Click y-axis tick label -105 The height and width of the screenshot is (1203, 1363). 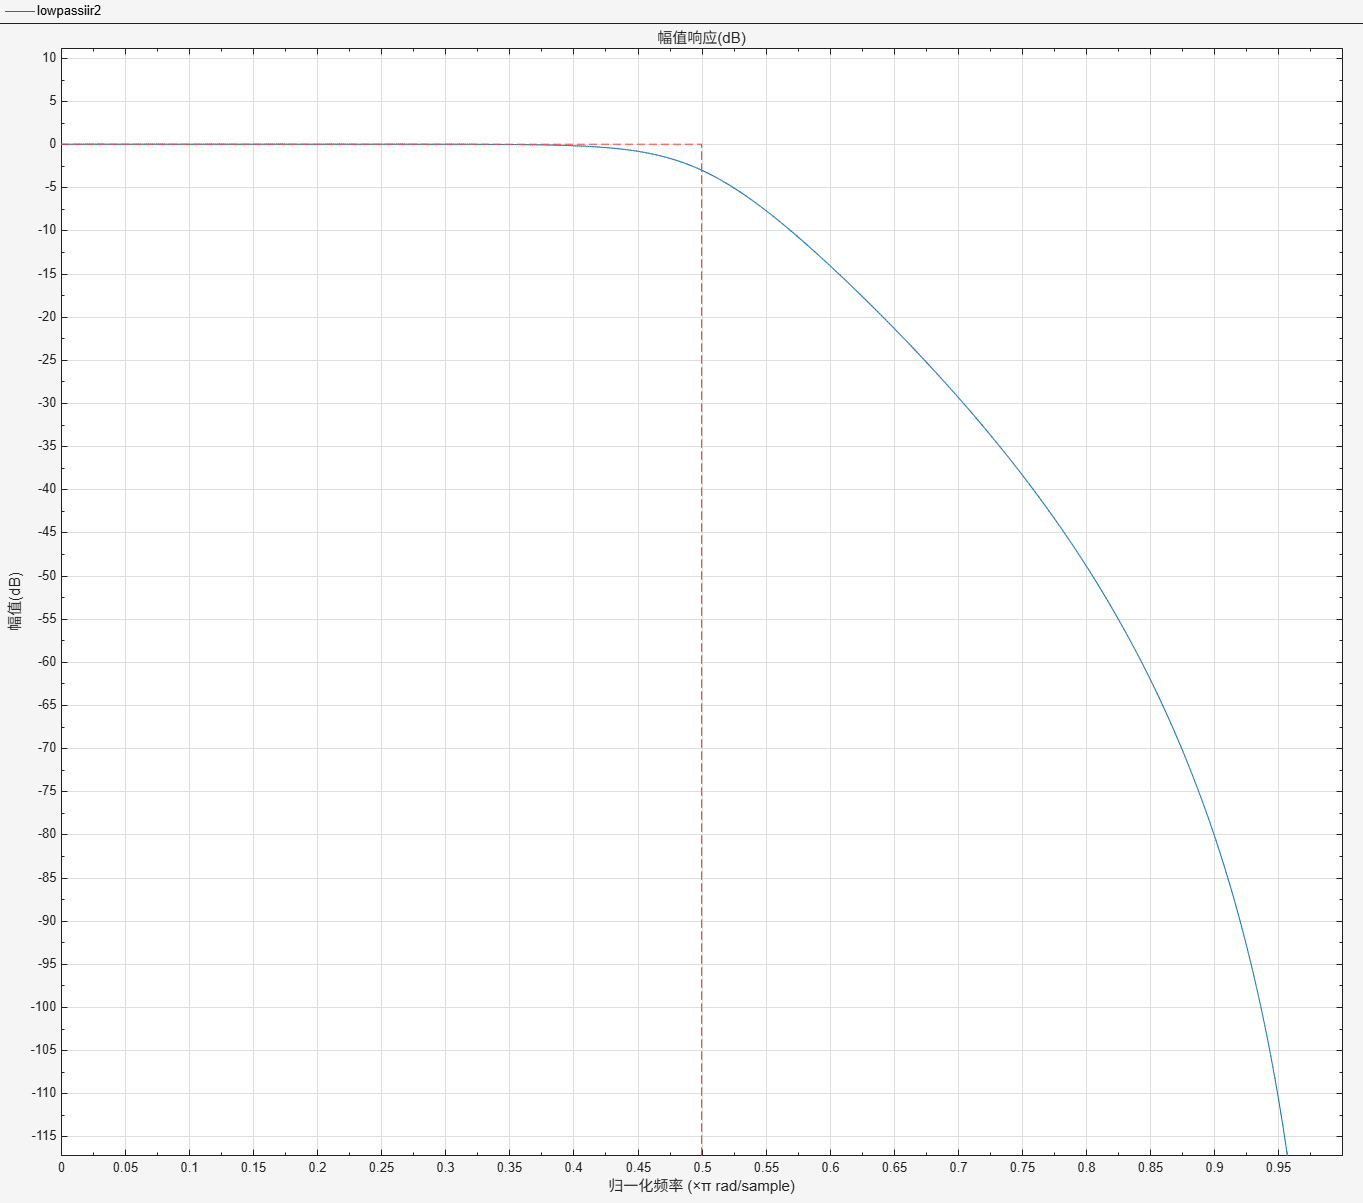coord(44,1050)
